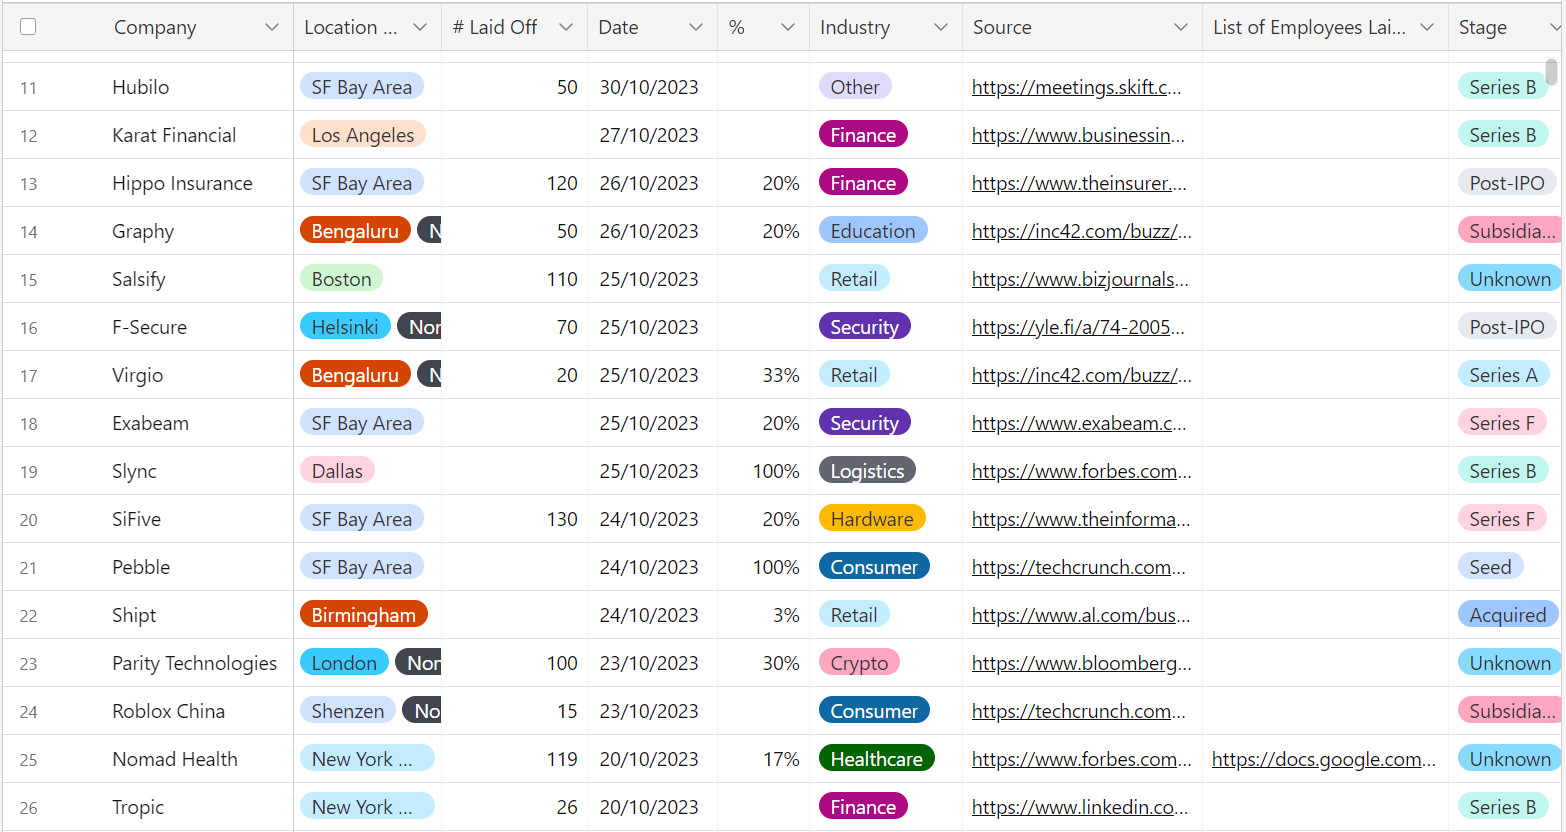
Task: Select the Education industry tag
Action: coord(873,231)
